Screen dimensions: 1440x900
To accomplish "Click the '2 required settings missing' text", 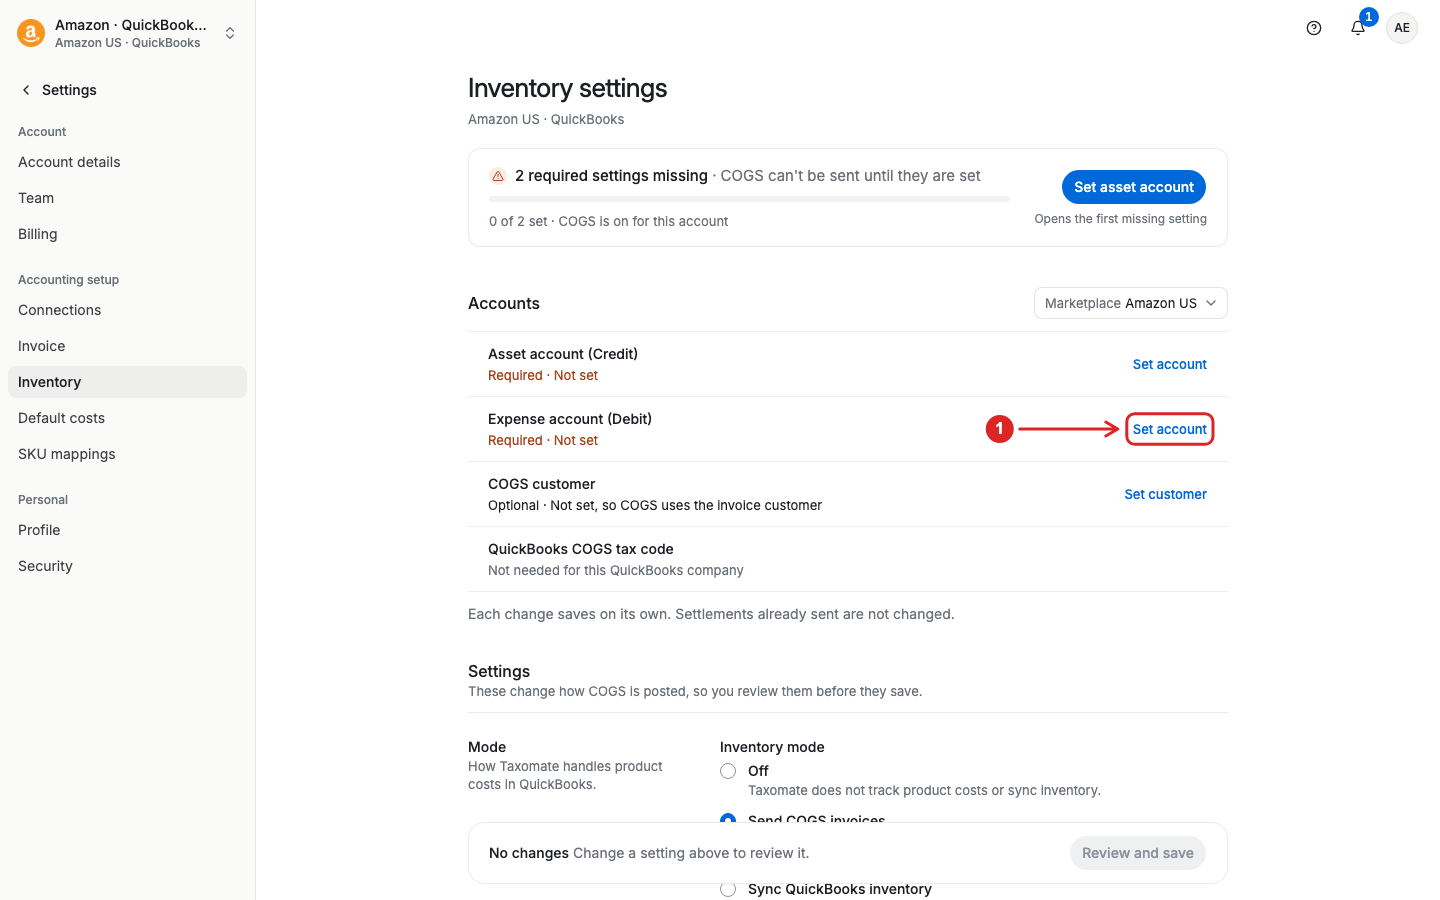I will coord(611,176).
